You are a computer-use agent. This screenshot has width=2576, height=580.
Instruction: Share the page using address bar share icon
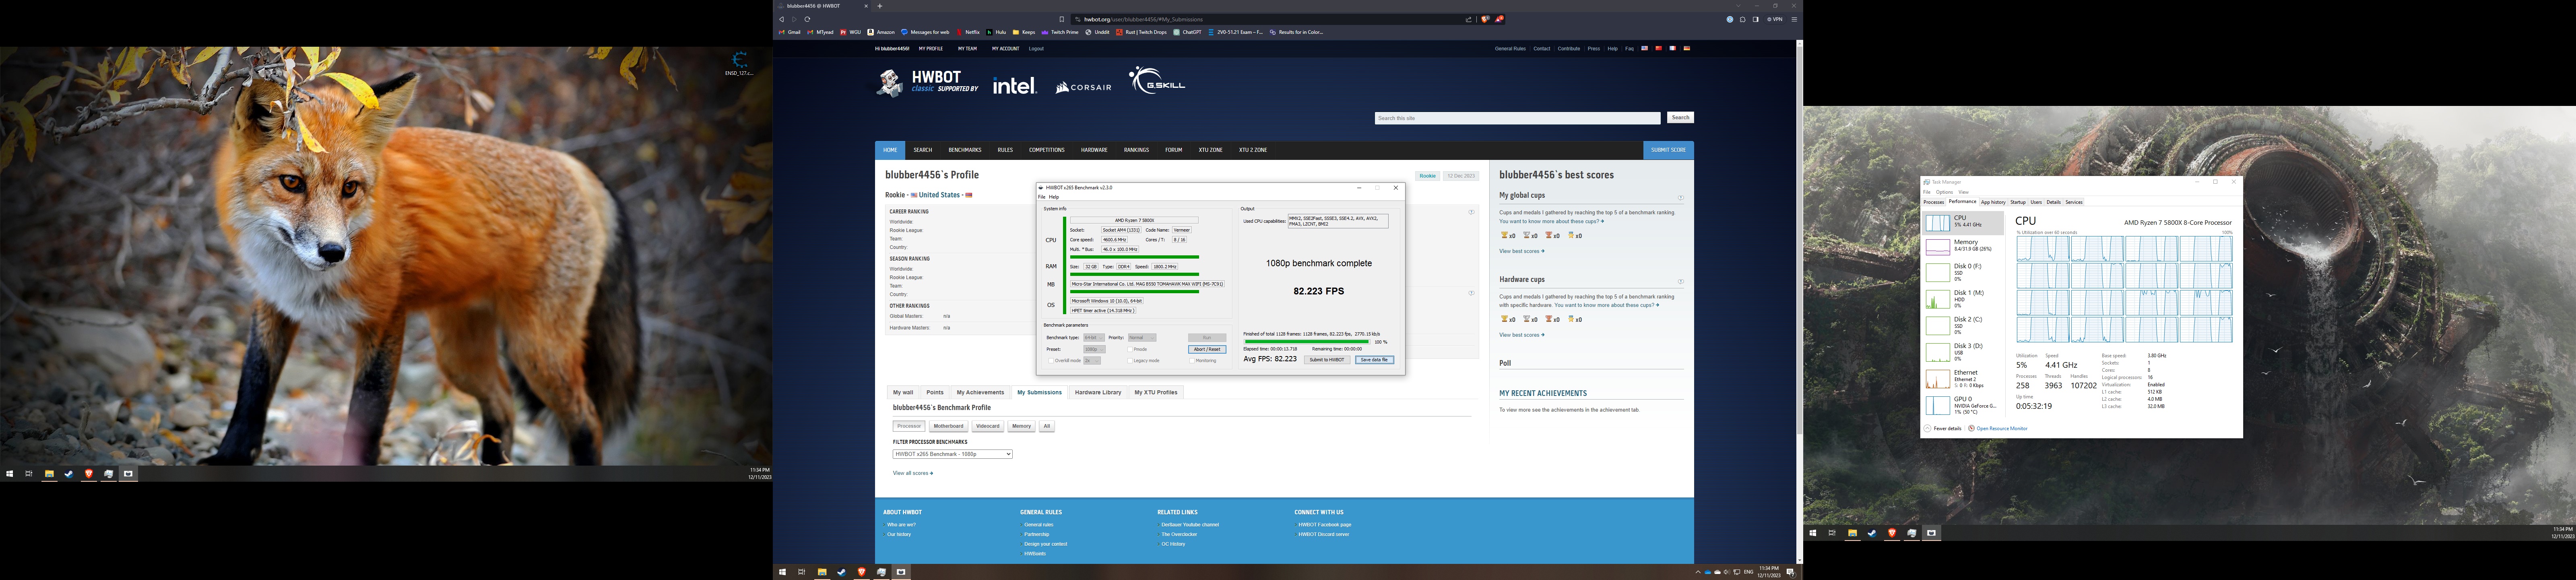tap(1469, 19)
